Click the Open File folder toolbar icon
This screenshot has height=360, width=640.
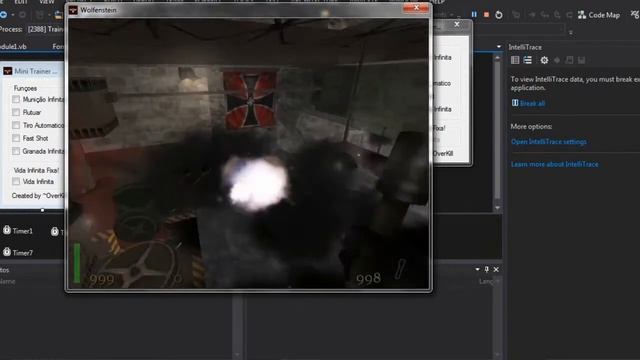[x=58, y=15]
